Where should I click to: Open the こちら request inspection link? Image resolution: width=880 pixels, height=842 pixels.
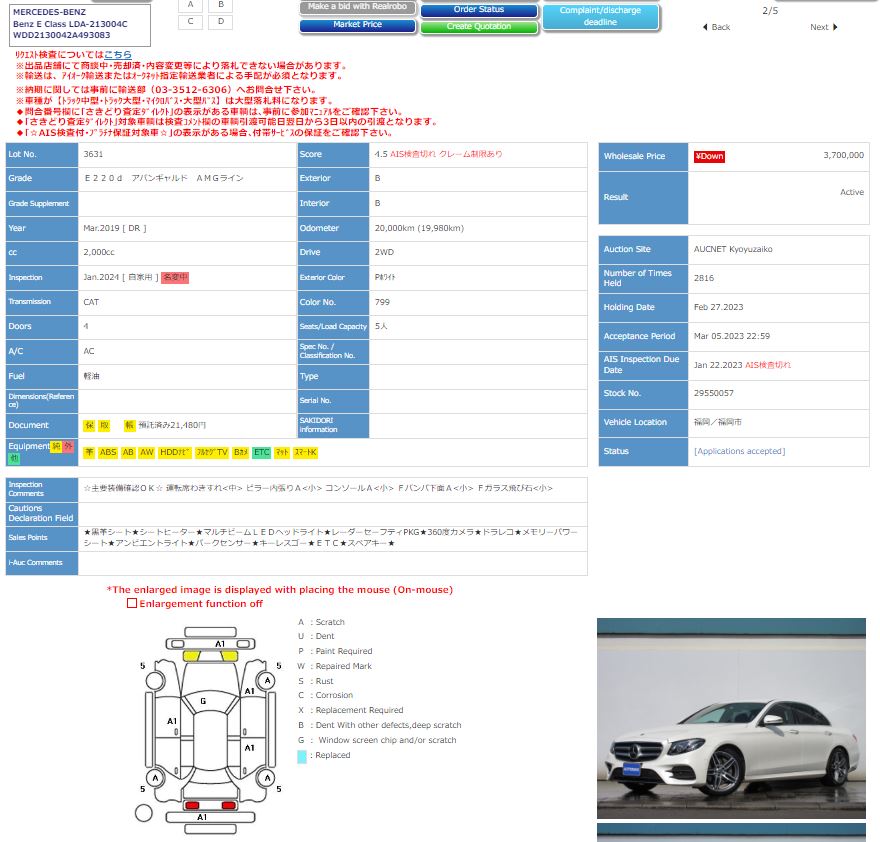tap(118, 55)
